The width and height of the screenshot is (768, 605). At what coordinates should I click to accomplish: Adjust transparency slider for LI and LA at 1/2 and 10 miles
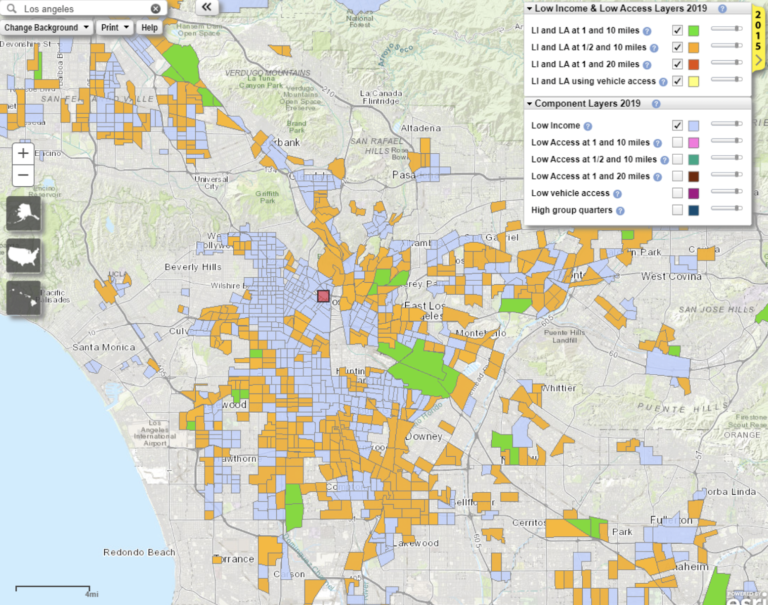pos(727,46)
